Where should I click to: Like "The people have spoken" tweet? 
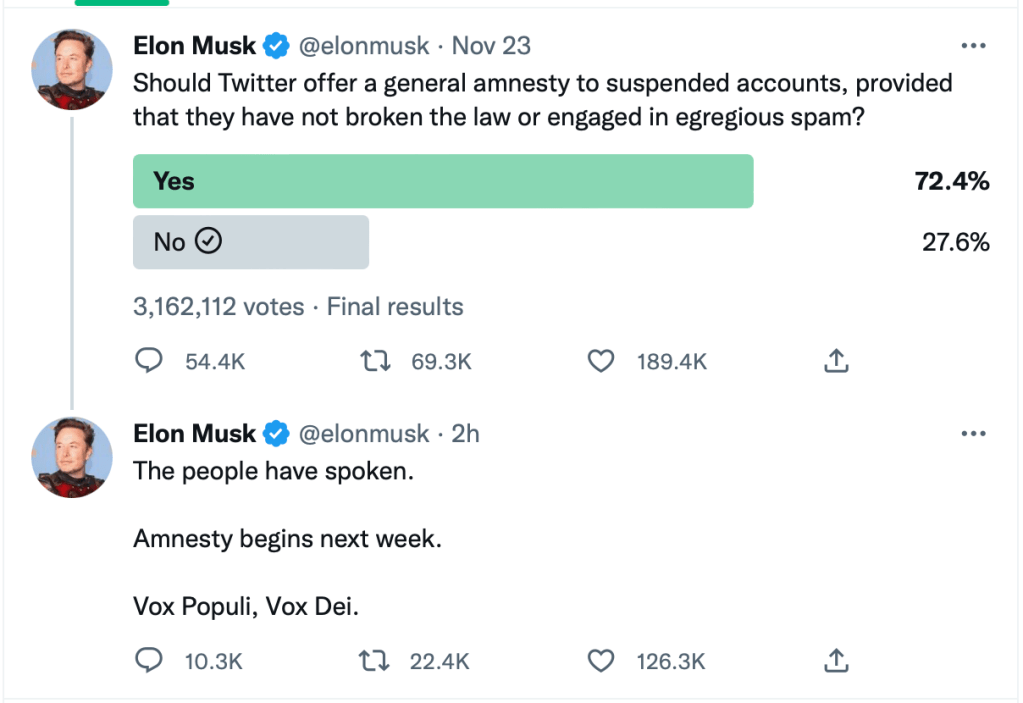[x=600, y=661]
